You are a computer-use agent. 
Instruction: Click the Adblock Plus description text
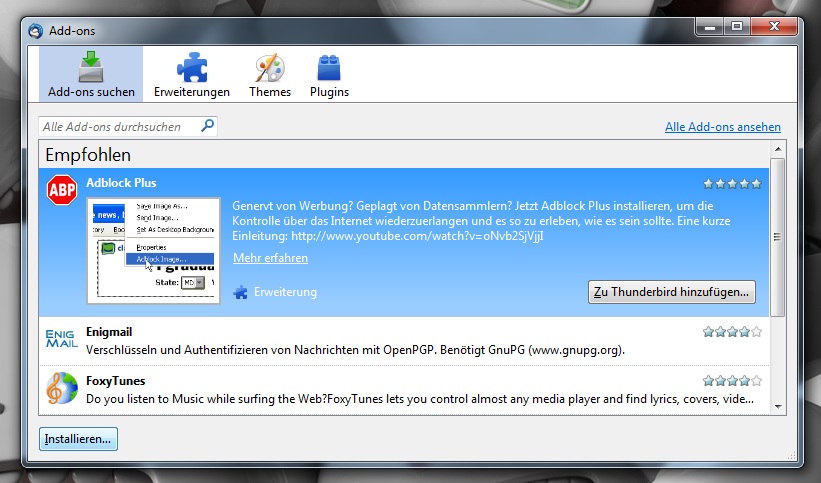click(x=481, y=221)
